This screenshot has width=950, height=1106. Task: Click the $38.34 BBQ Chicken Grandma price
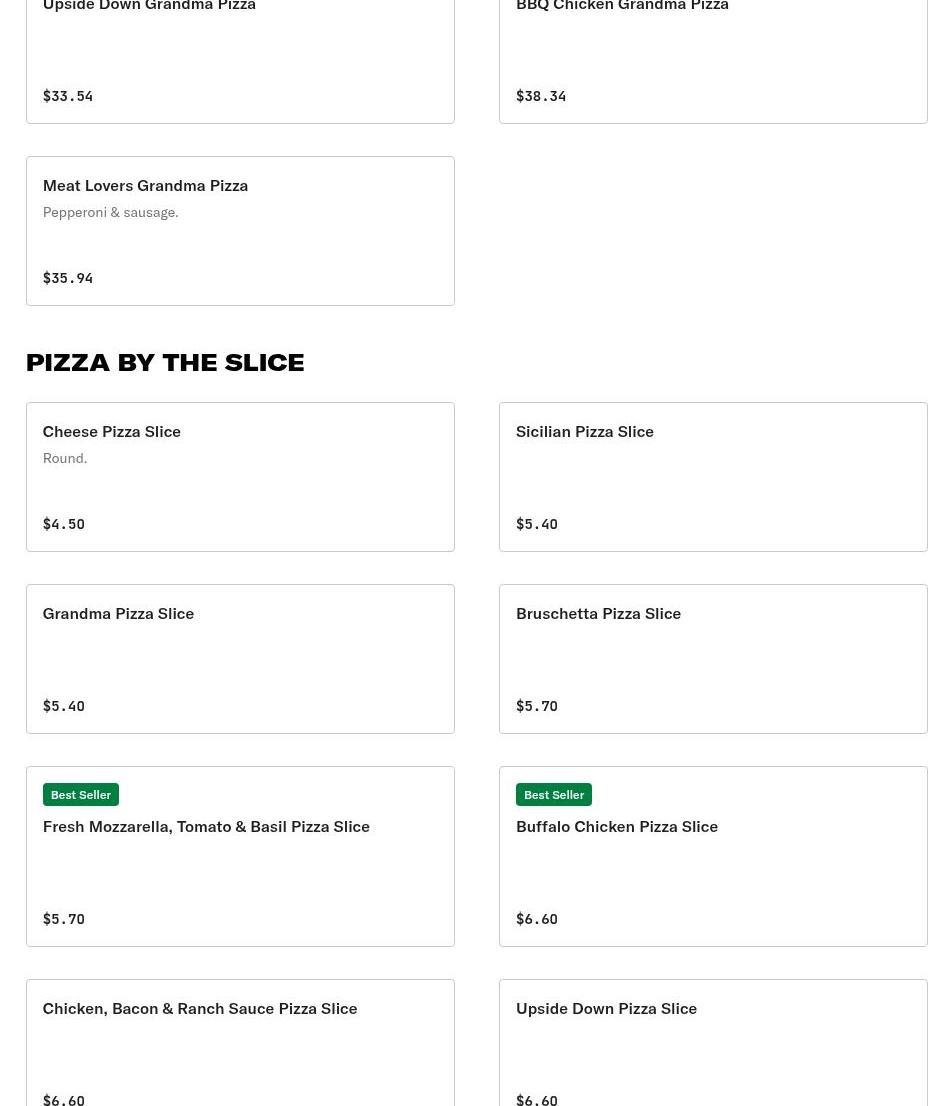point(541,96)
